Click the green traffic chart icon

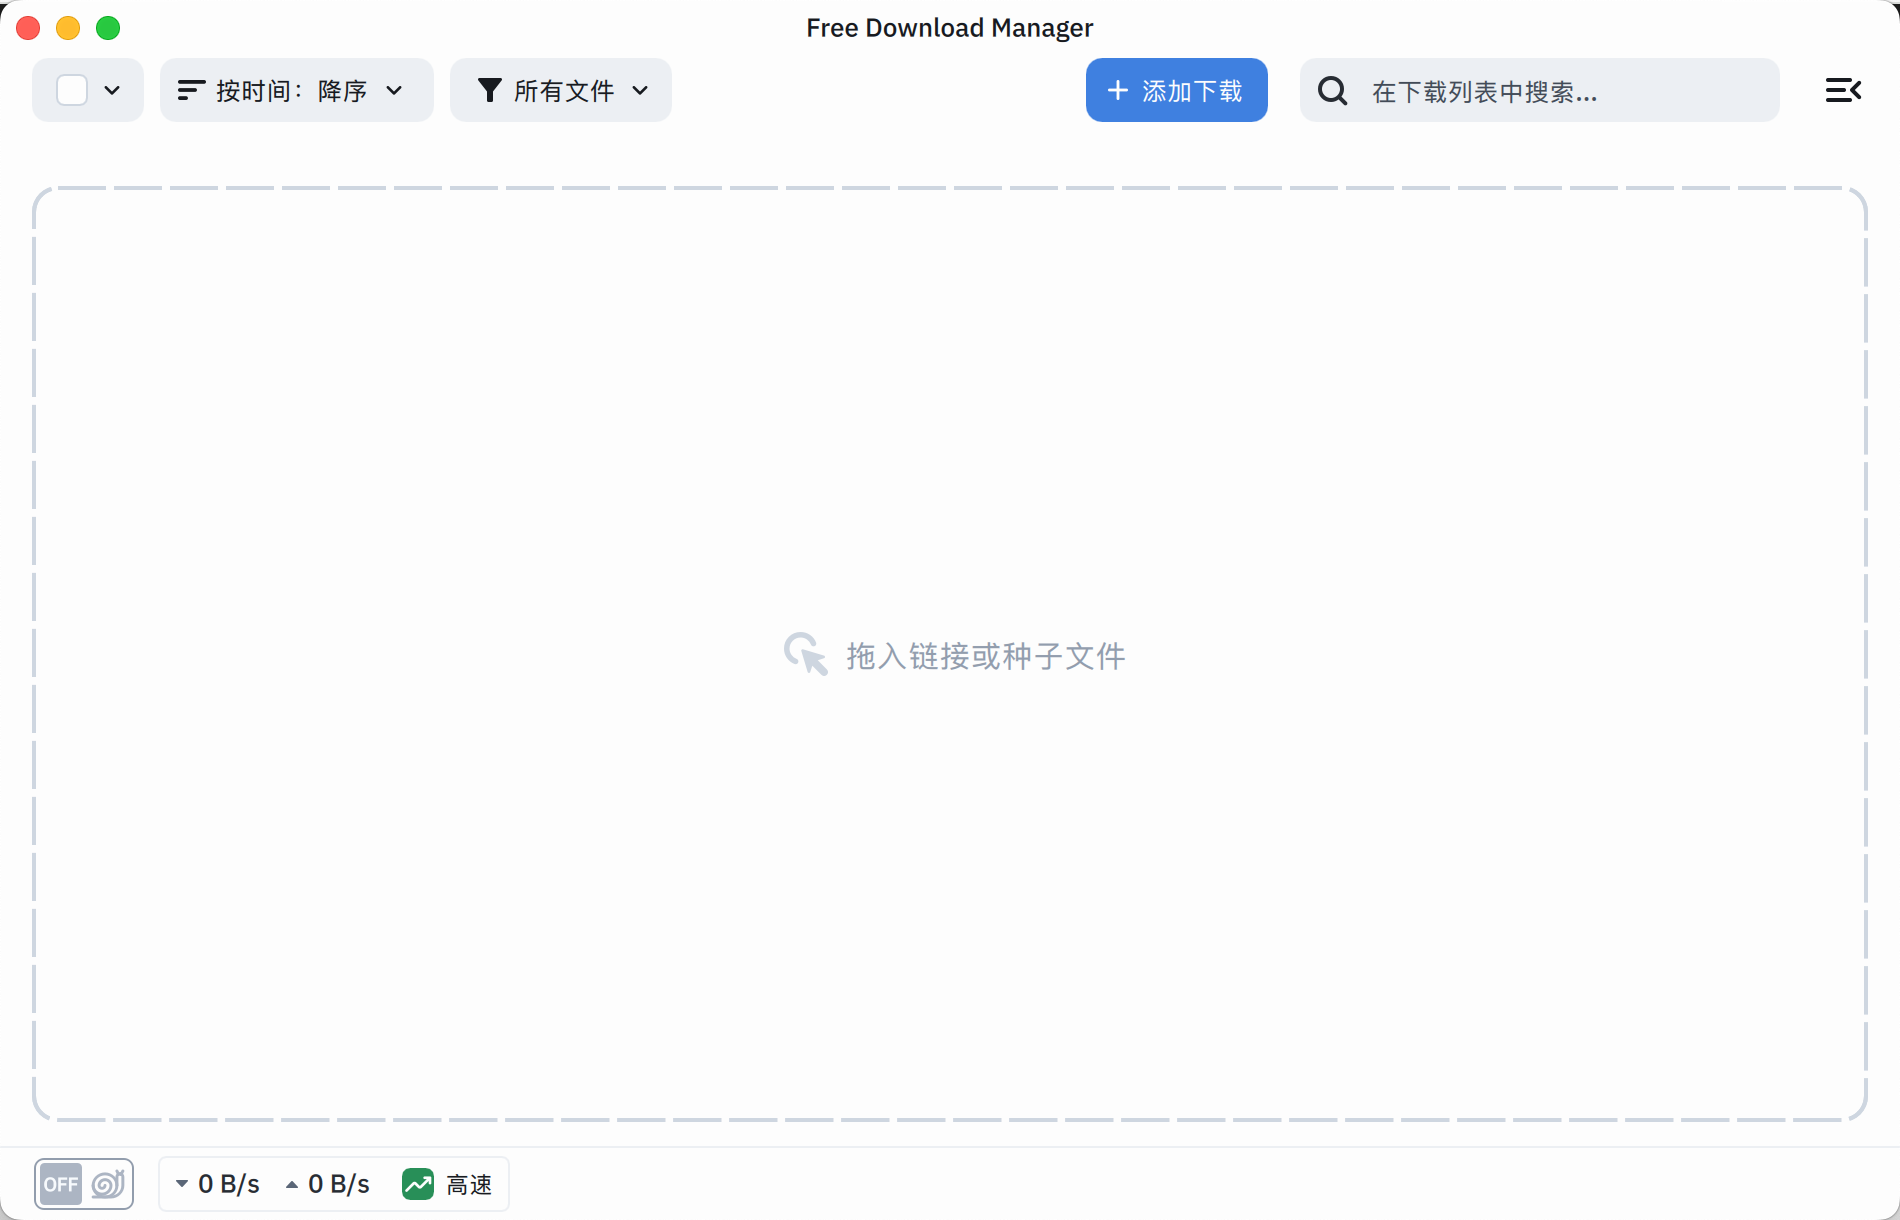click(418, 1184)
